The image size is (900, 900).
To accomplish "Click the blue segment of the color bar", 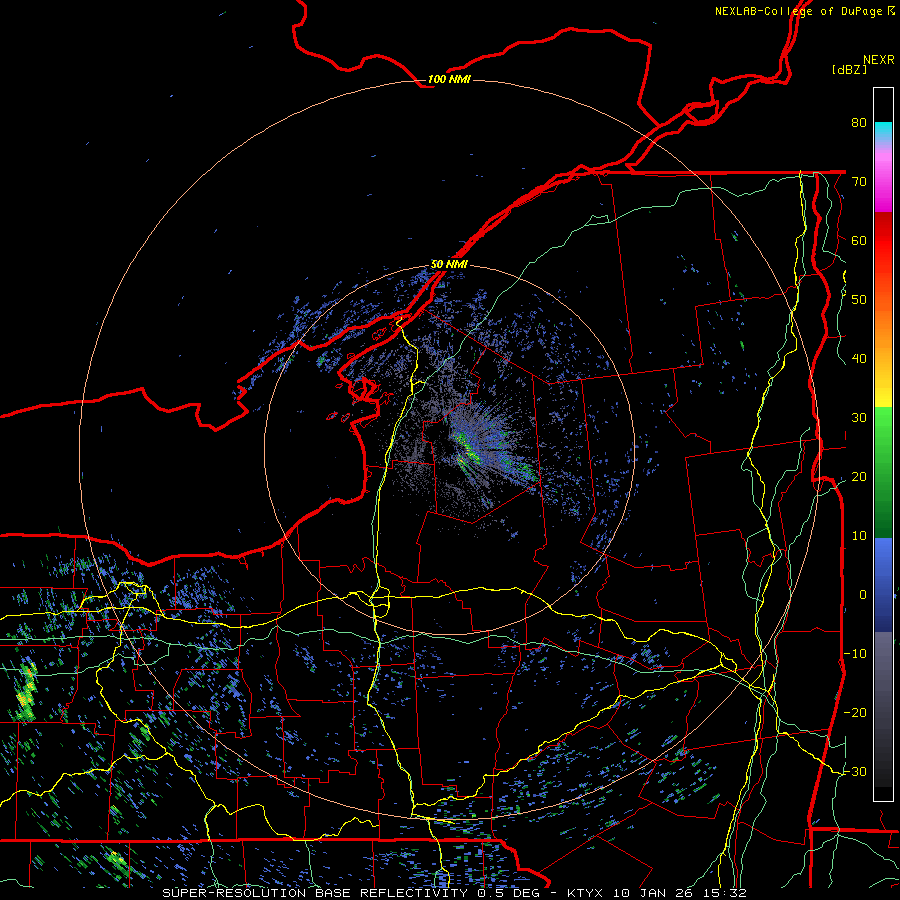I will tap(883, 584).
